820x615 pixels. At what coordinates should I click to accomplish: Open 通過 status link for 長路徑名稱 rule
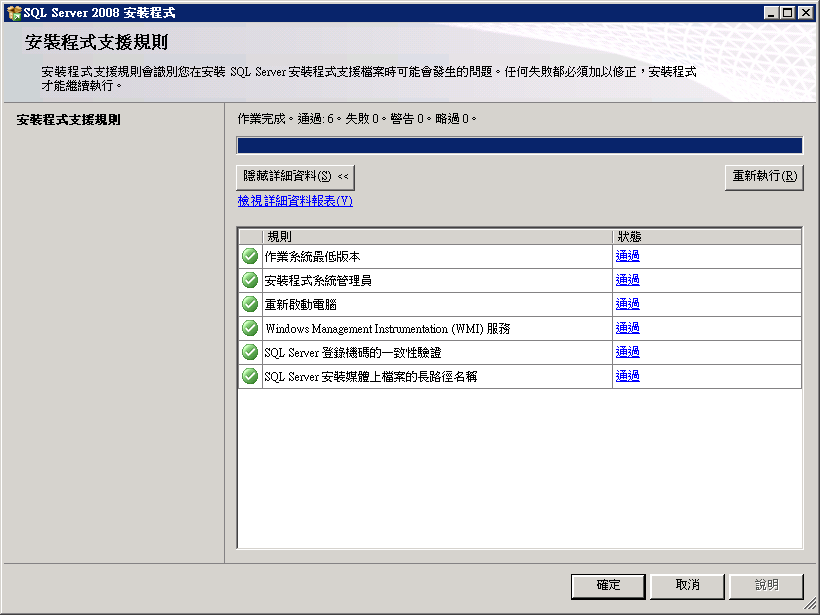point(628,376)
